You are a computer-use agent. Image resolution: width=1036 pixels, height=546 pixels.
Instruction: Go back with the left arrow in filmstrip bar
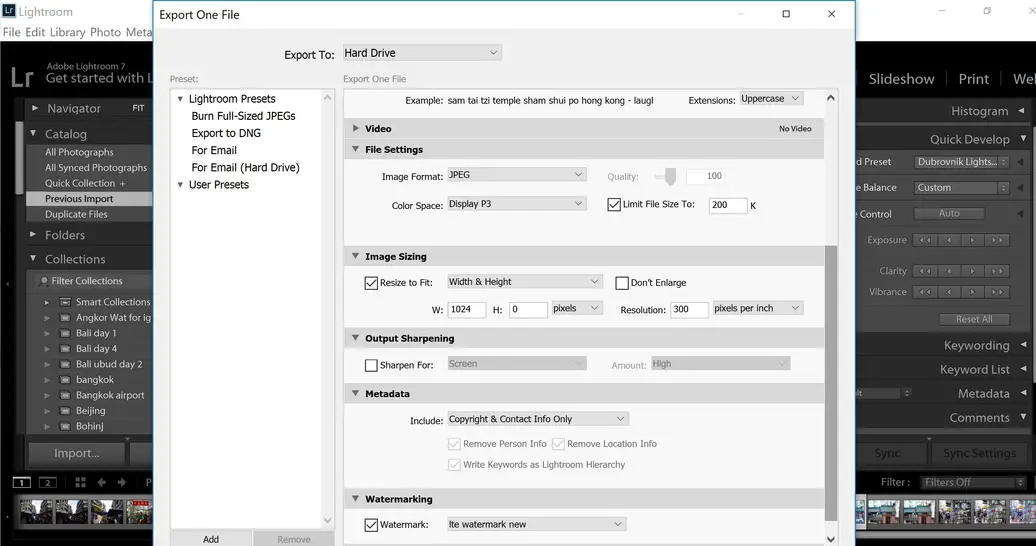pos(102,483)
